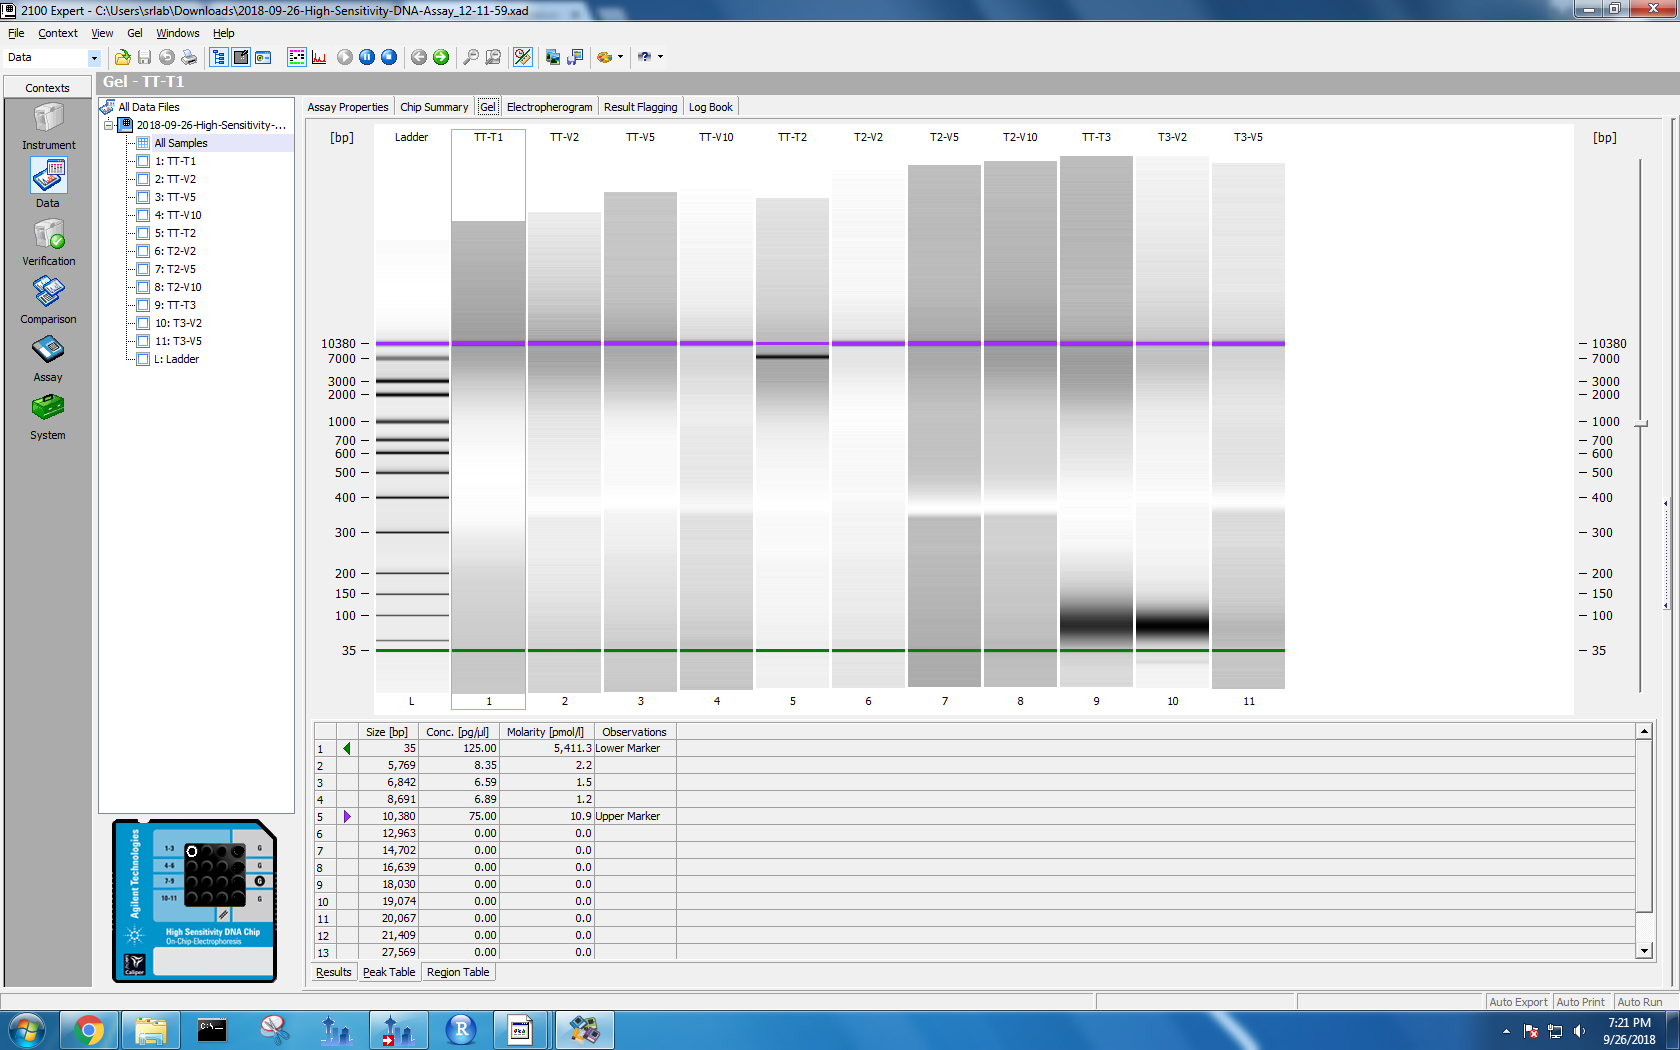Switch to electropherogram view via red graph icon
Image resolution: width=1680 pixels, height=1050 pixels.
(319, 58)
